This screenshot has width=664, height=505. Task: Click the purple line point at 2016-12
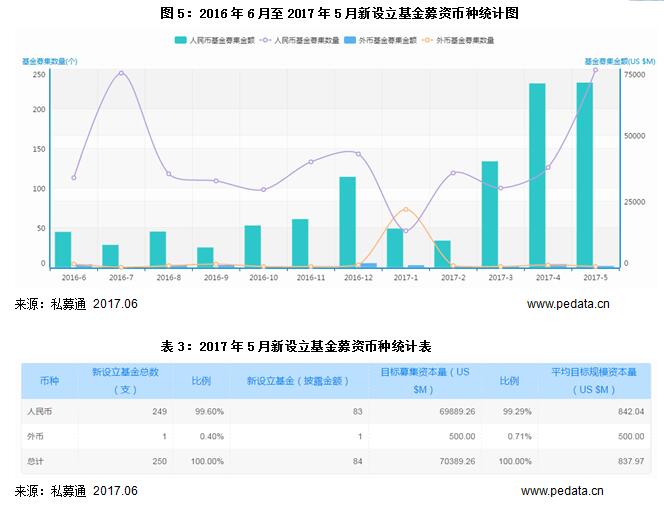pos(358,154)
